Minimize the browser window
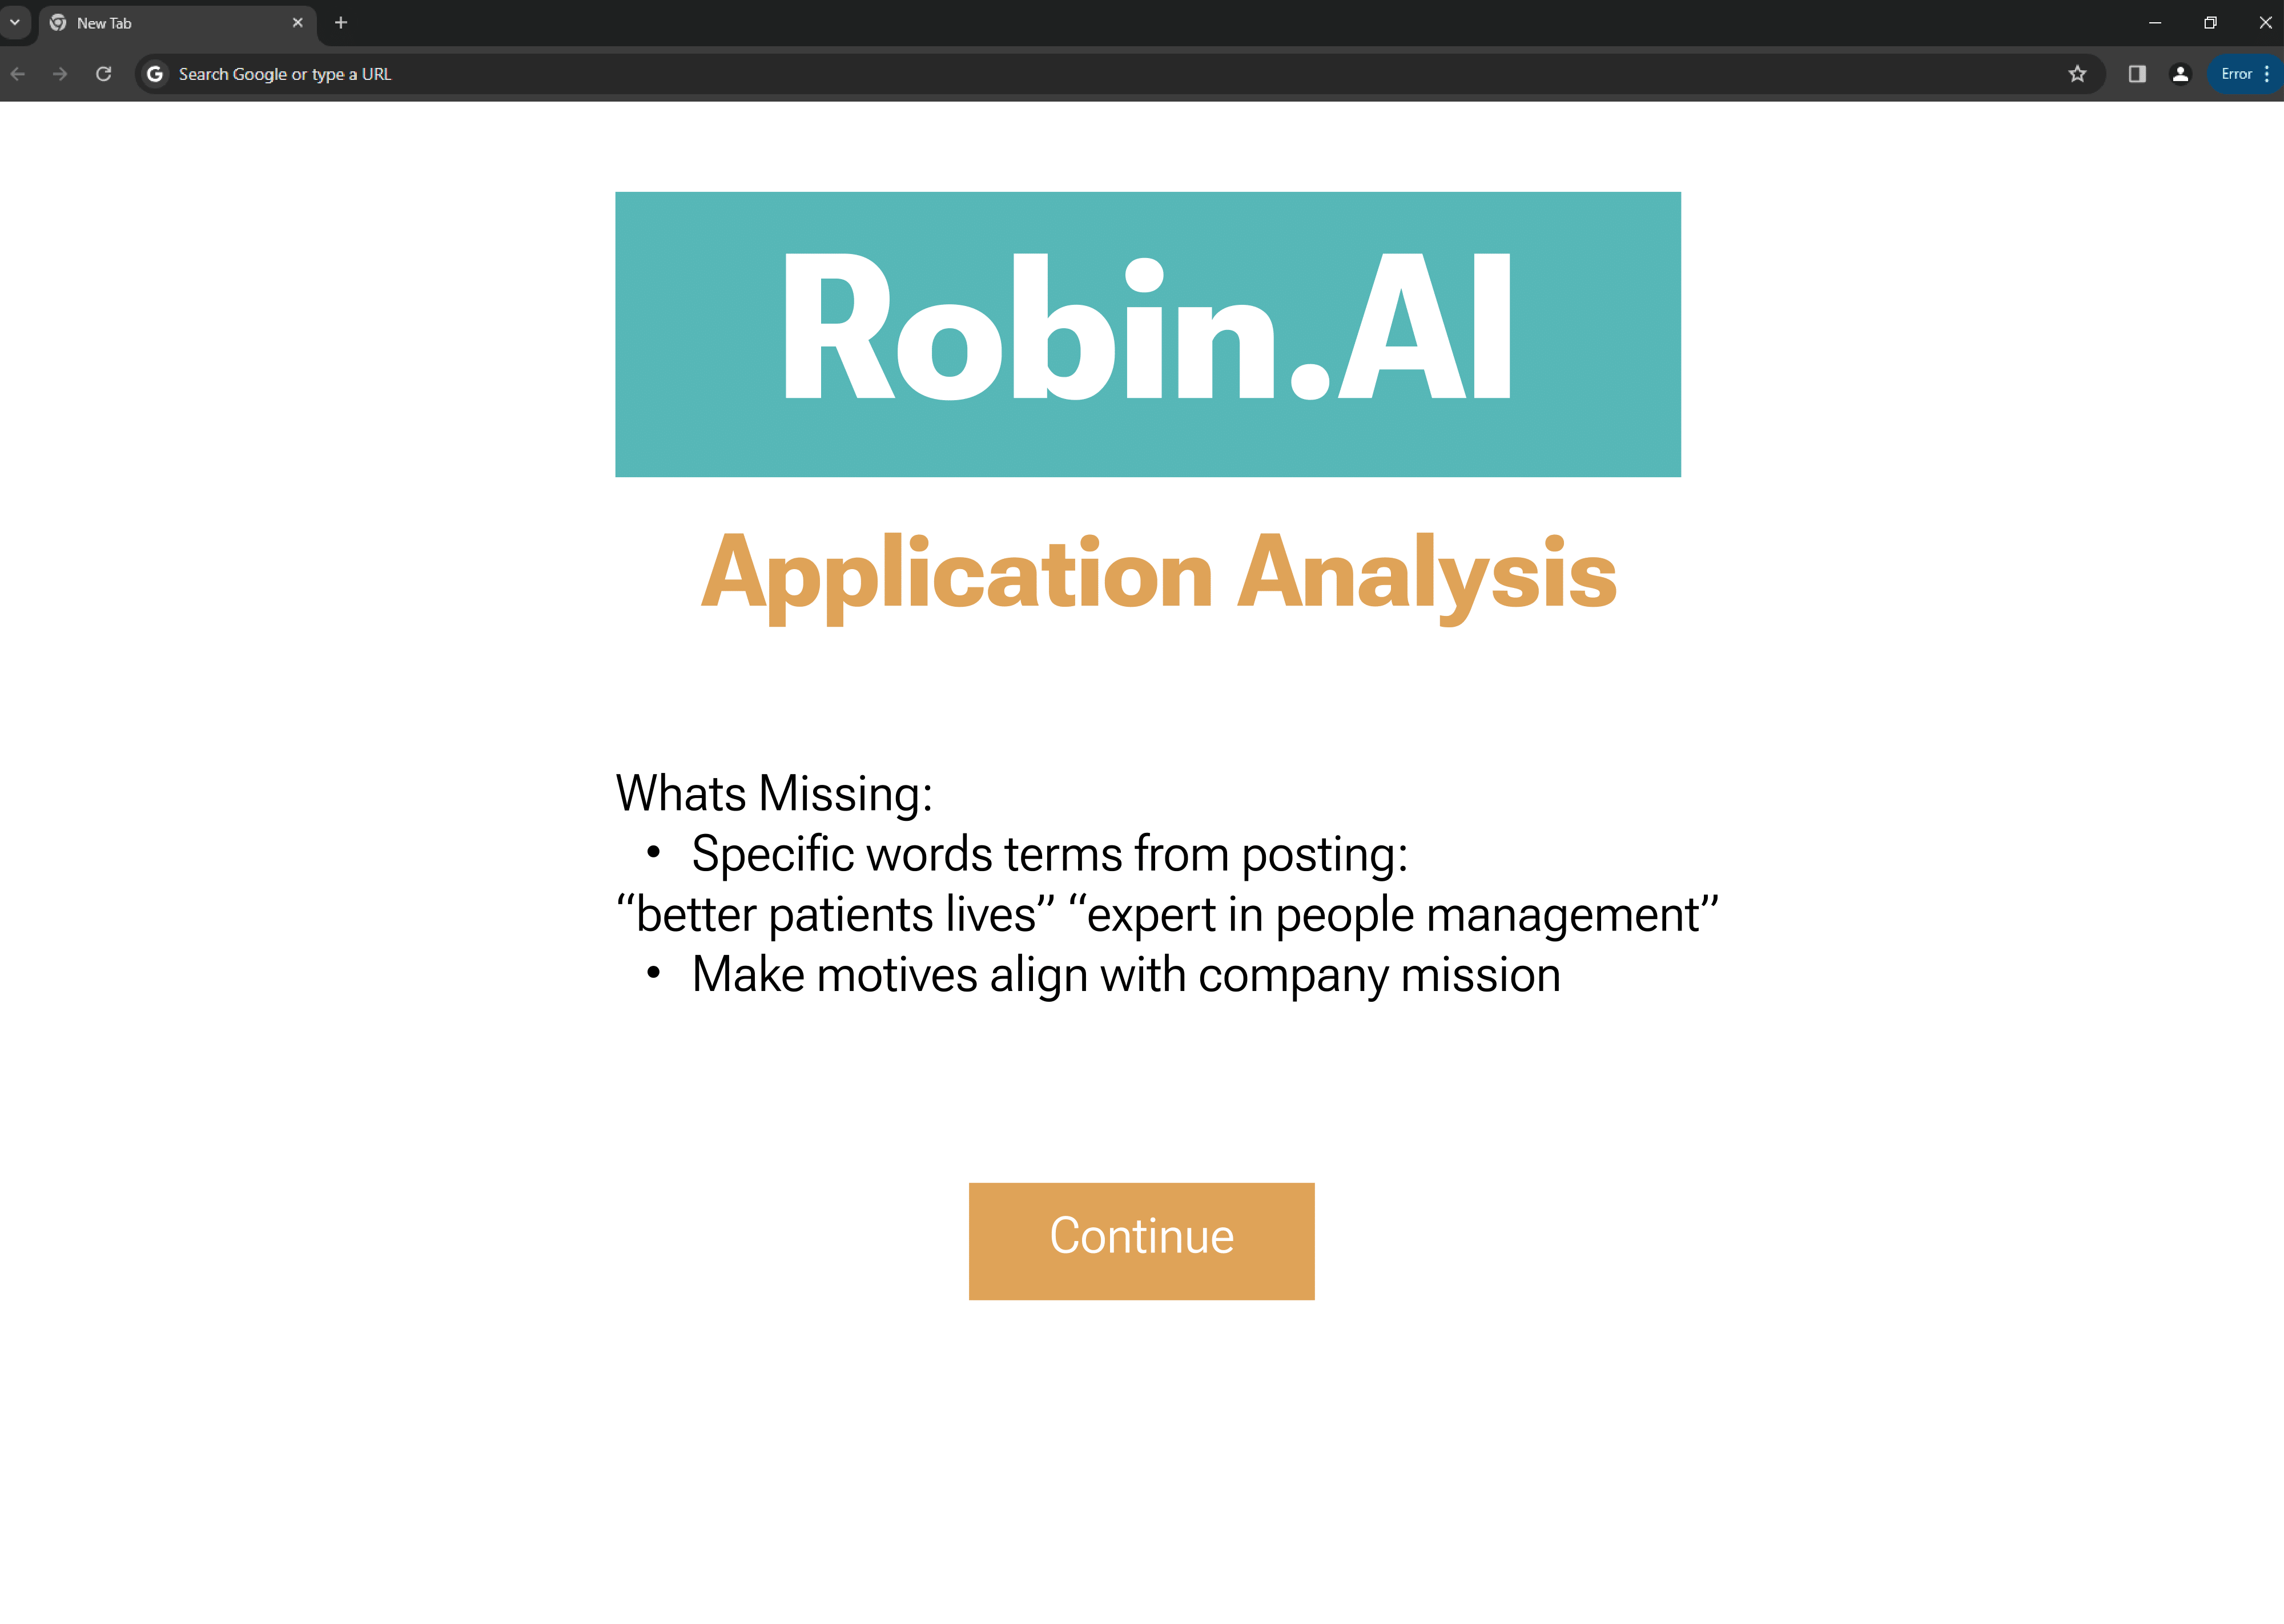The image size is (2284, 1624). (x=2155, y=23)
